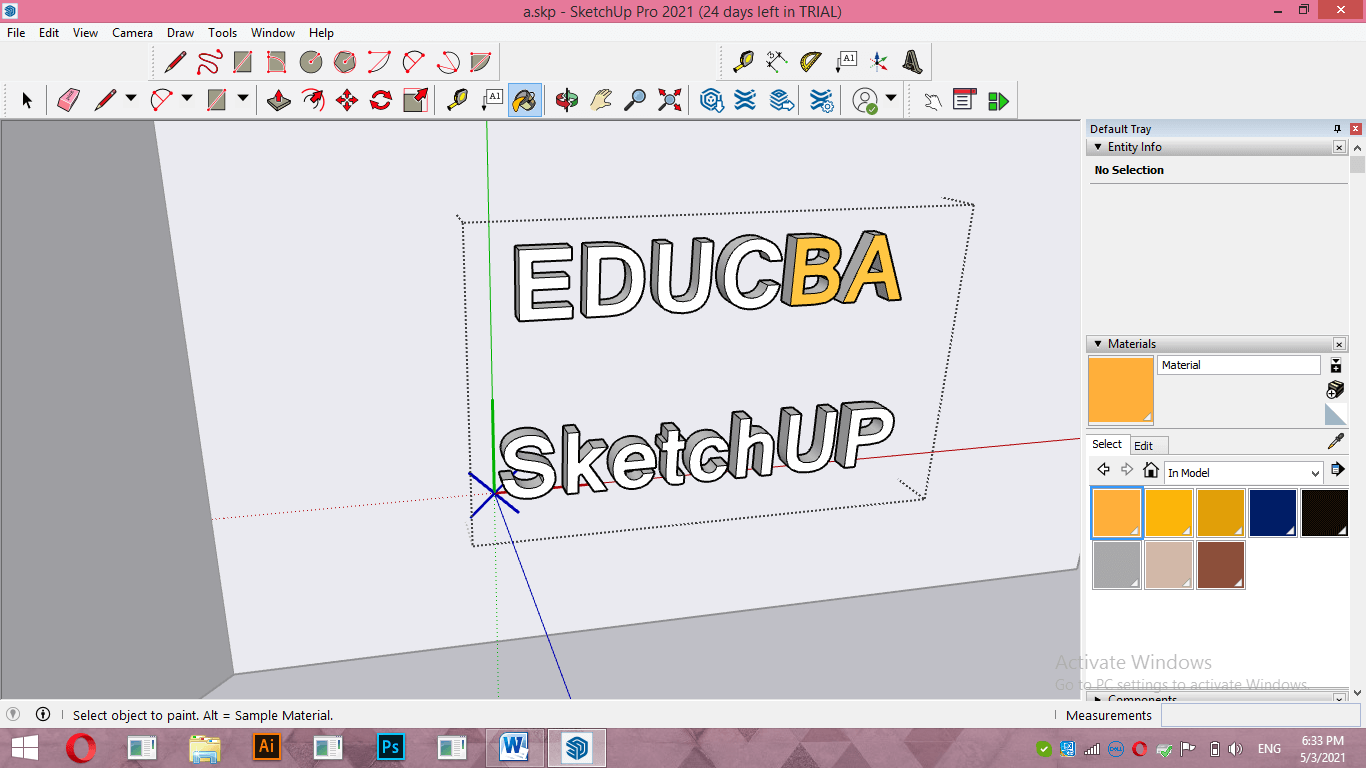Open the materials Details menu arrow
Screen dimensions: 1366x768
1337,470
